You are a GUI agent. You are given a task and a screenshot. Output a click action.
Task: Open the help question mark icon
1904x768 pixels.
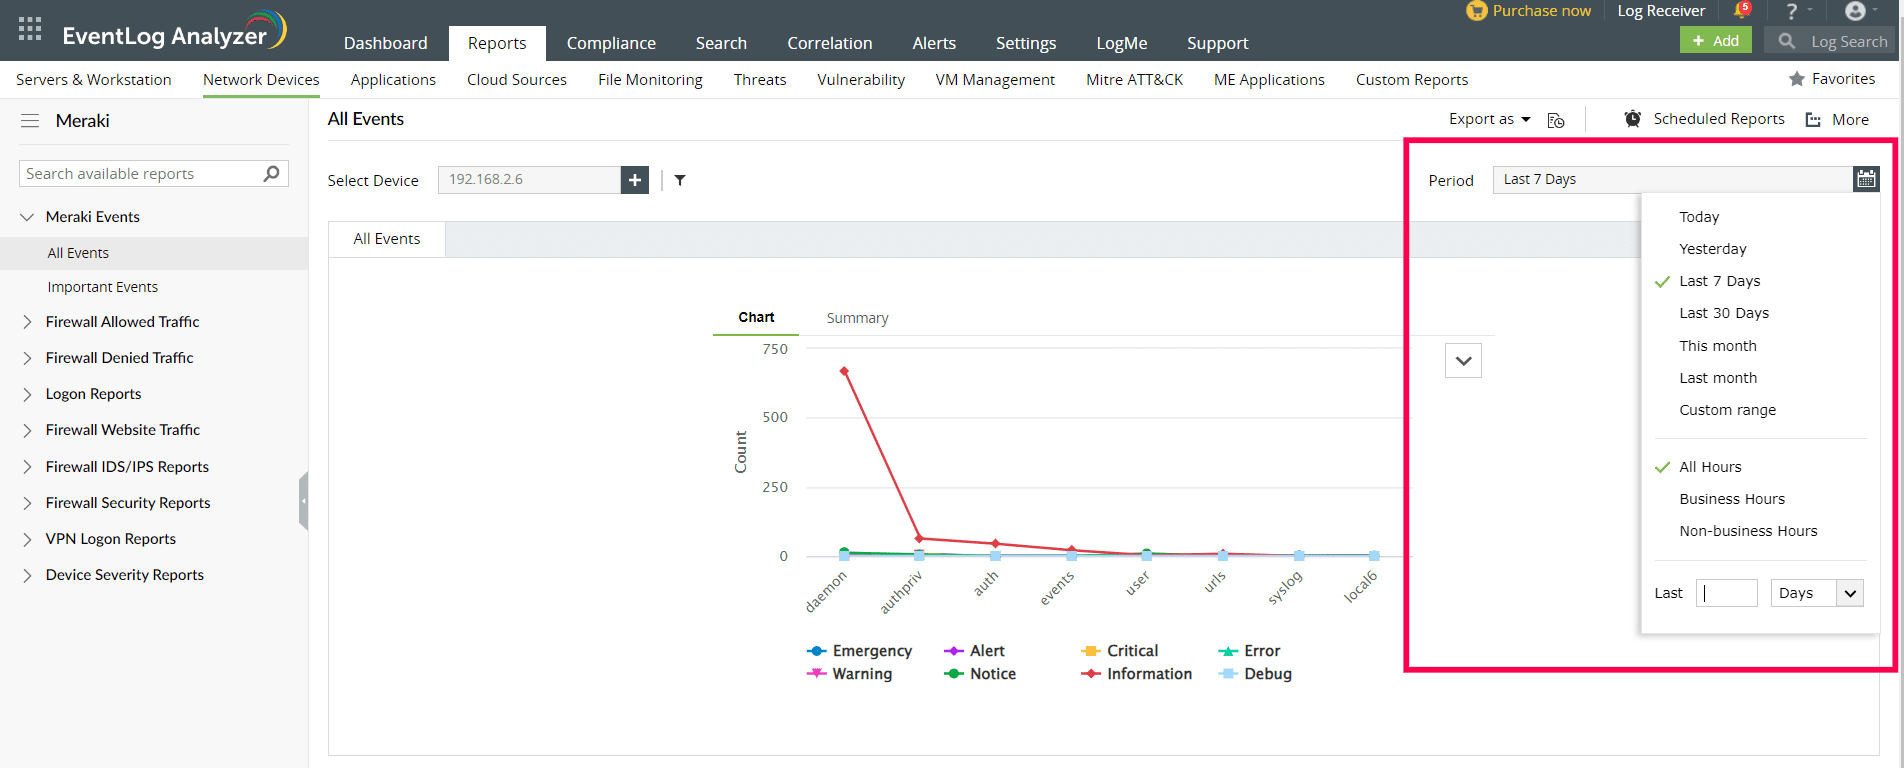[1792, 11]
